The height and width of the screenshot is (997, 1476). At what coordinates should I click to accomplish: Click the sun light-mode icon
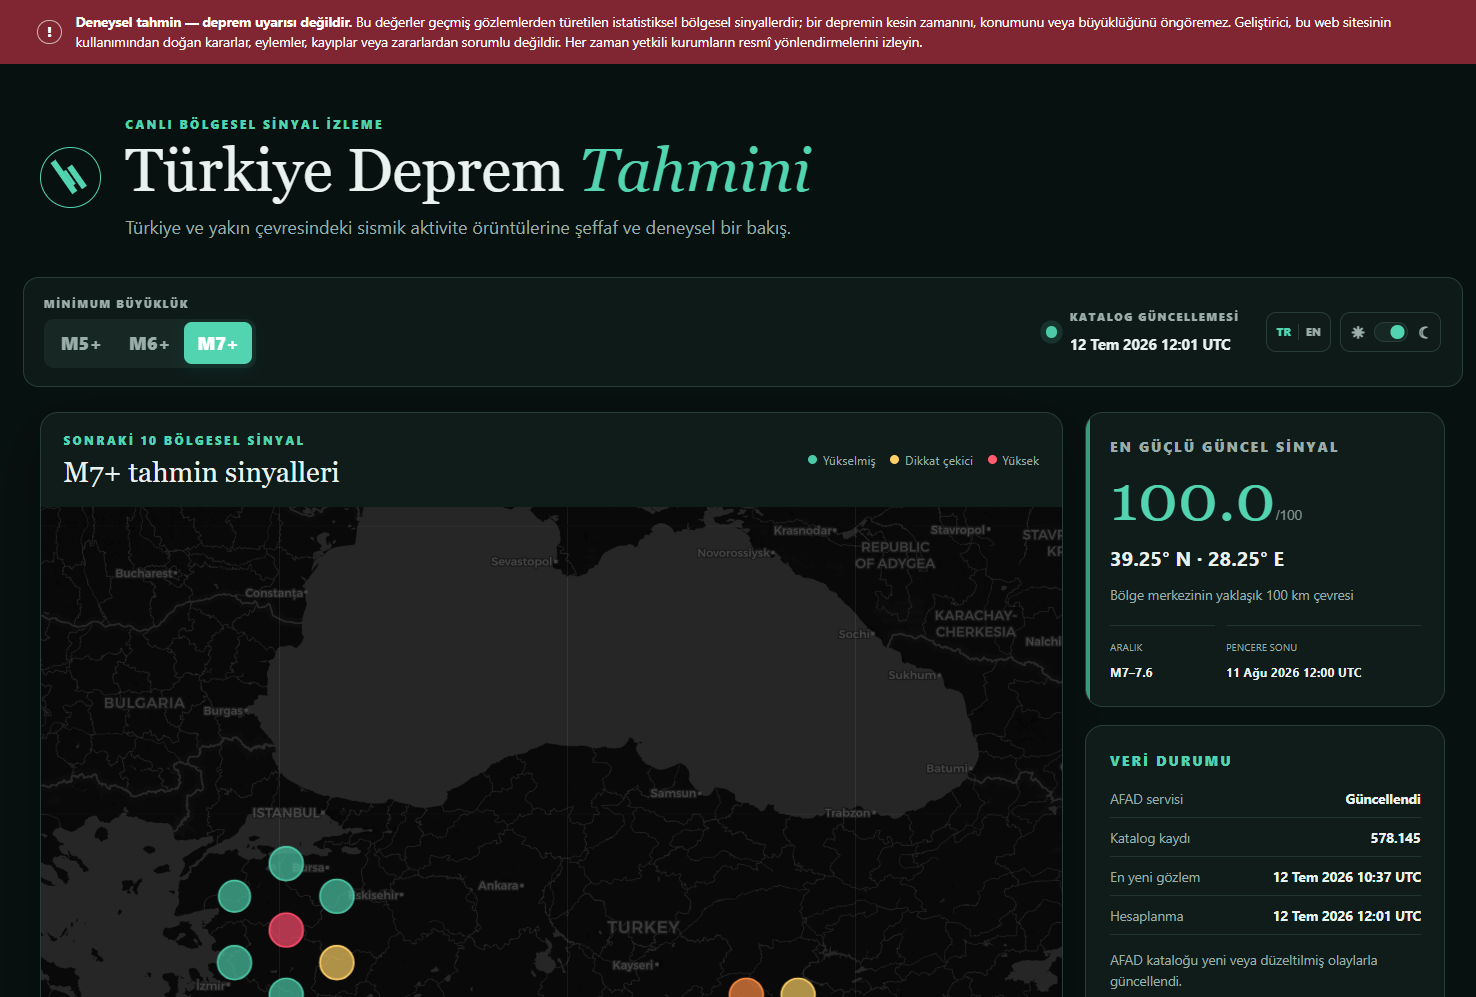(x=1358, y=332)
